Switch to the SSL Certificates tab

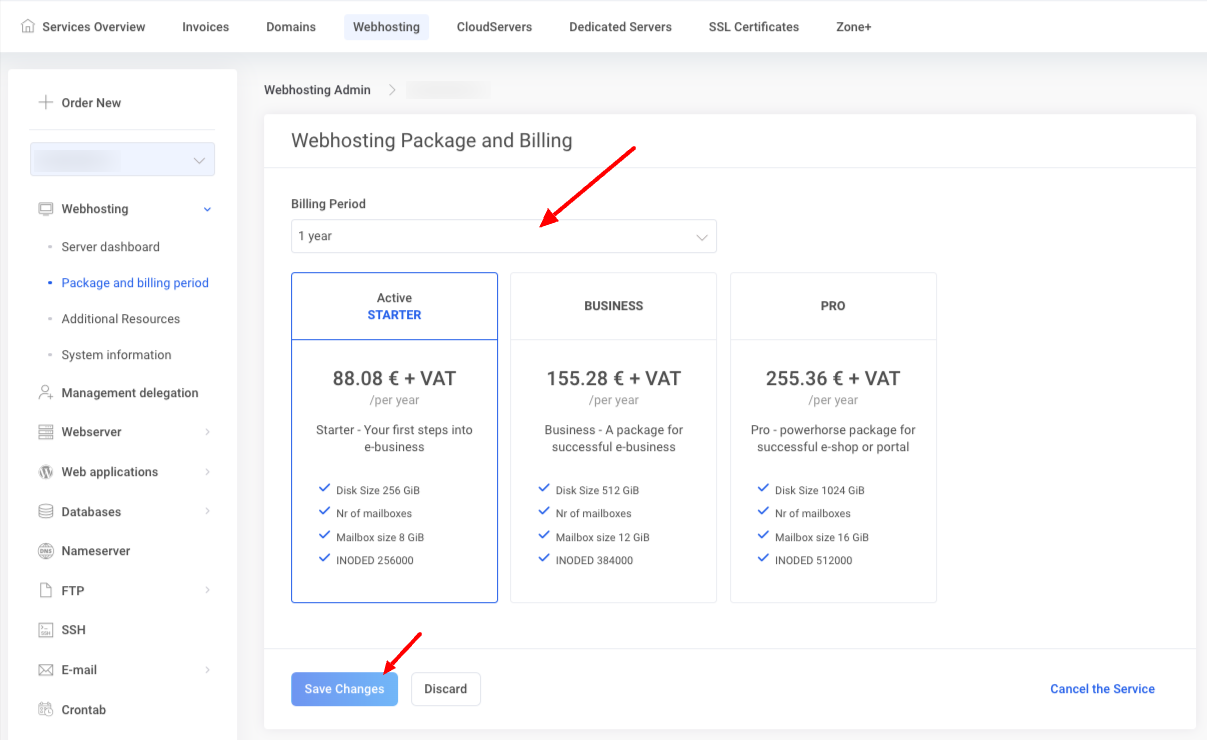click(753, 27)
